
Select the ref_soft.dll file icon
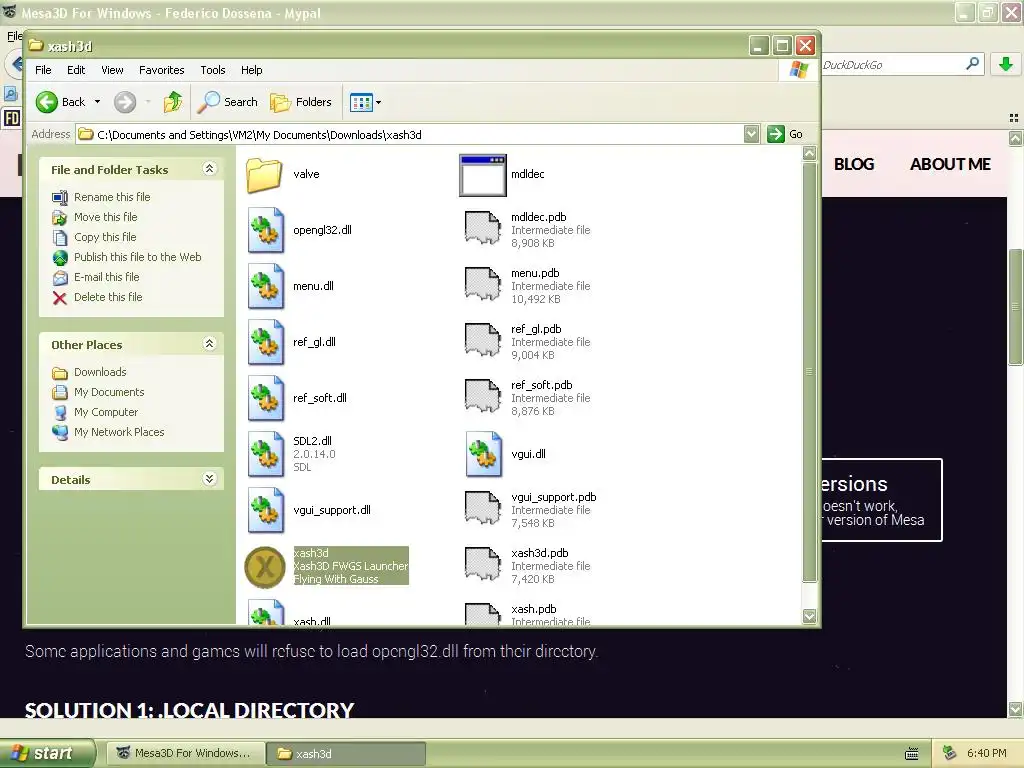[266, 398]
